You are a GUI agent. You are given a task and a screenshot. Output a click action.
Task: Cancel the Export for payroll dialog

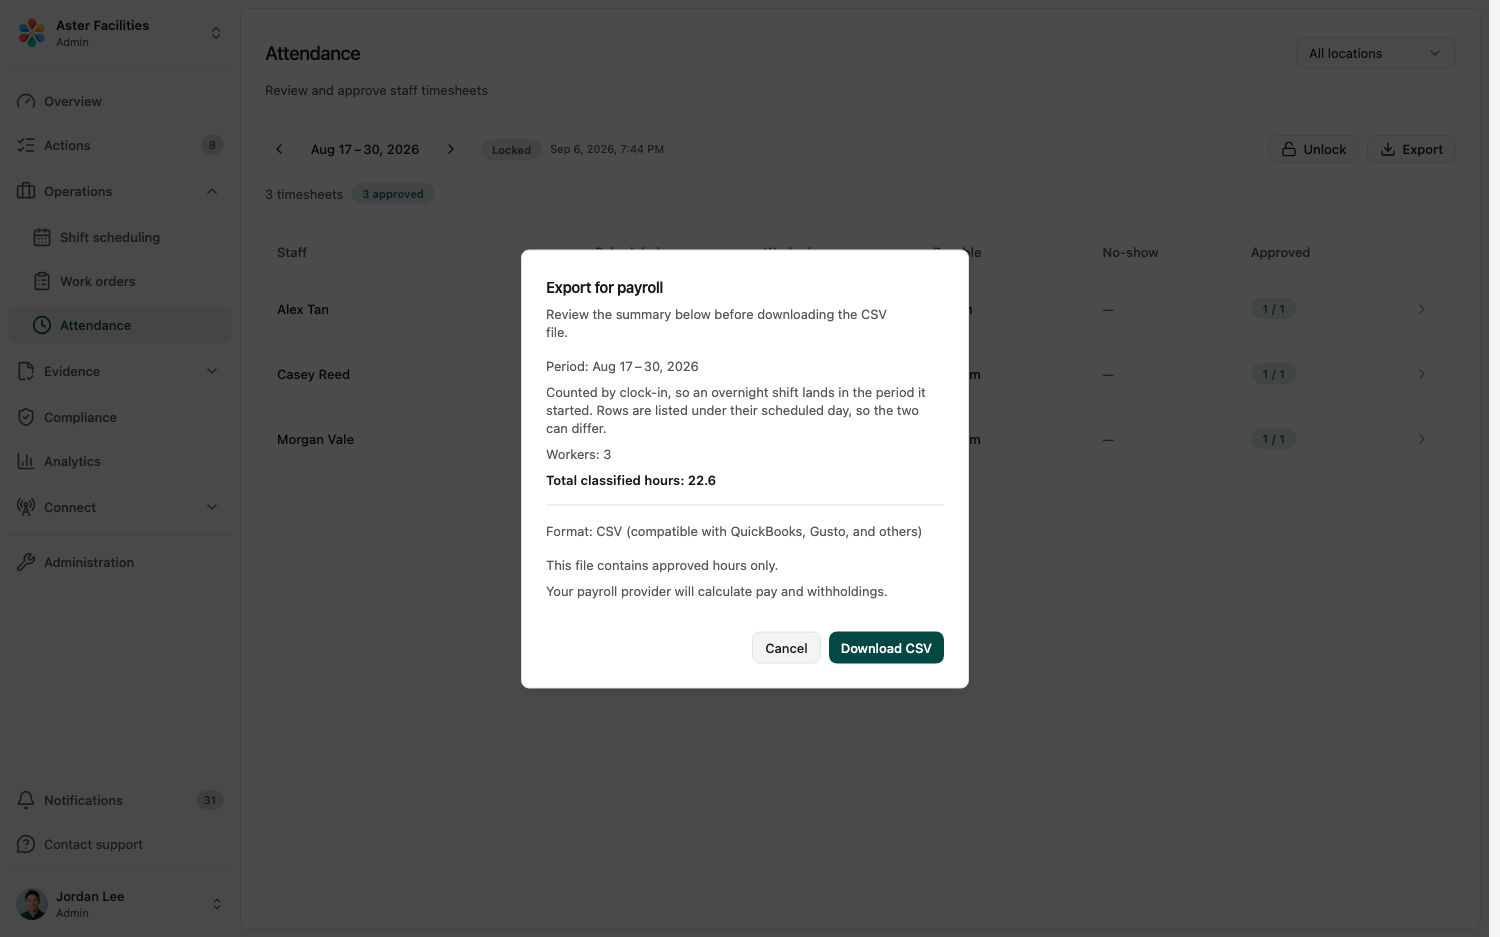click(786, 648)
